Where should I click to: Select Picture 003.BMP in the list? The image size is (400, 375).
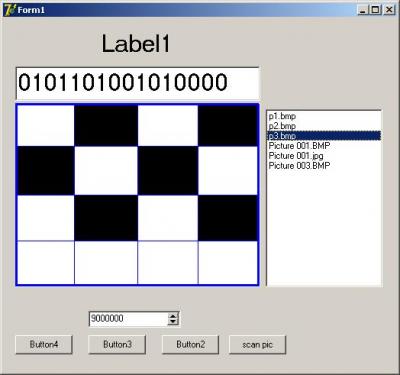(x=324, y=166)
